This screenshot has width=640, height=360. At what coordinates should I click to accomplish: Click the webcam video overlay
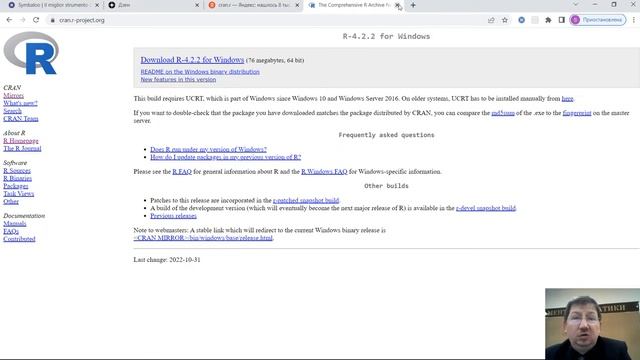click(592, 324)
